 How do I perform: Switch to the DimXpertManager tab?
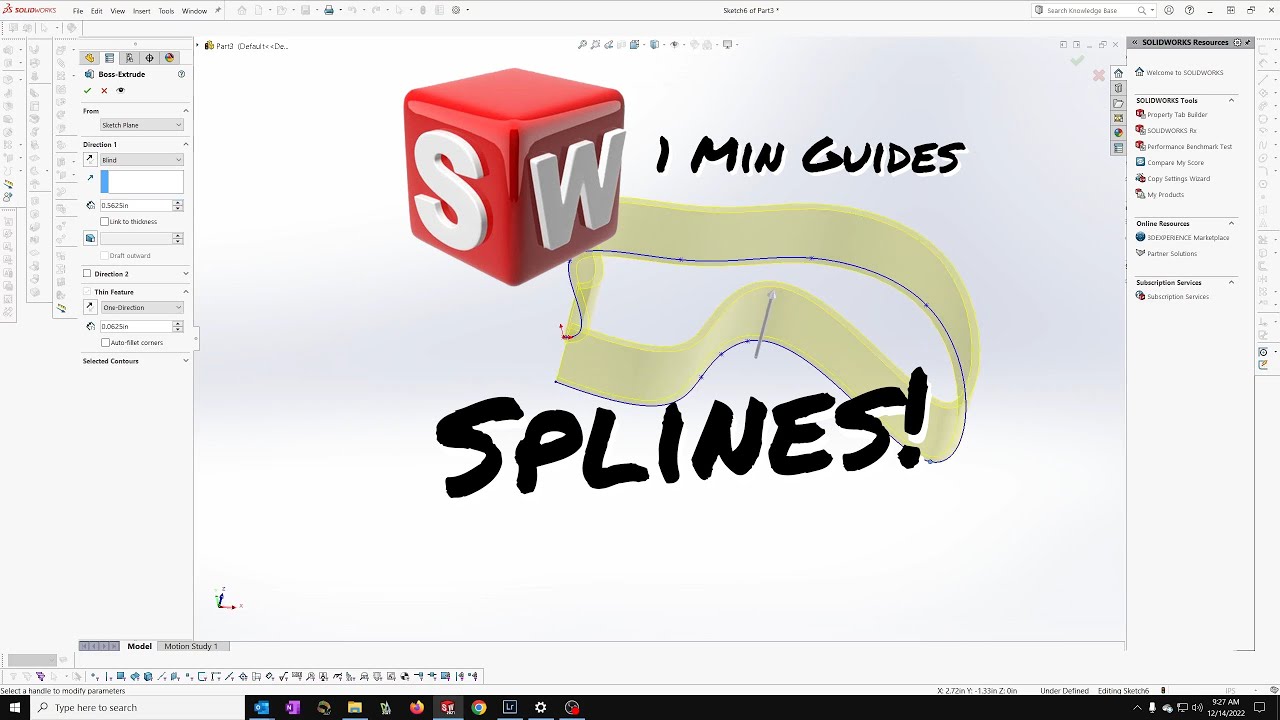(x=149, y=58)
